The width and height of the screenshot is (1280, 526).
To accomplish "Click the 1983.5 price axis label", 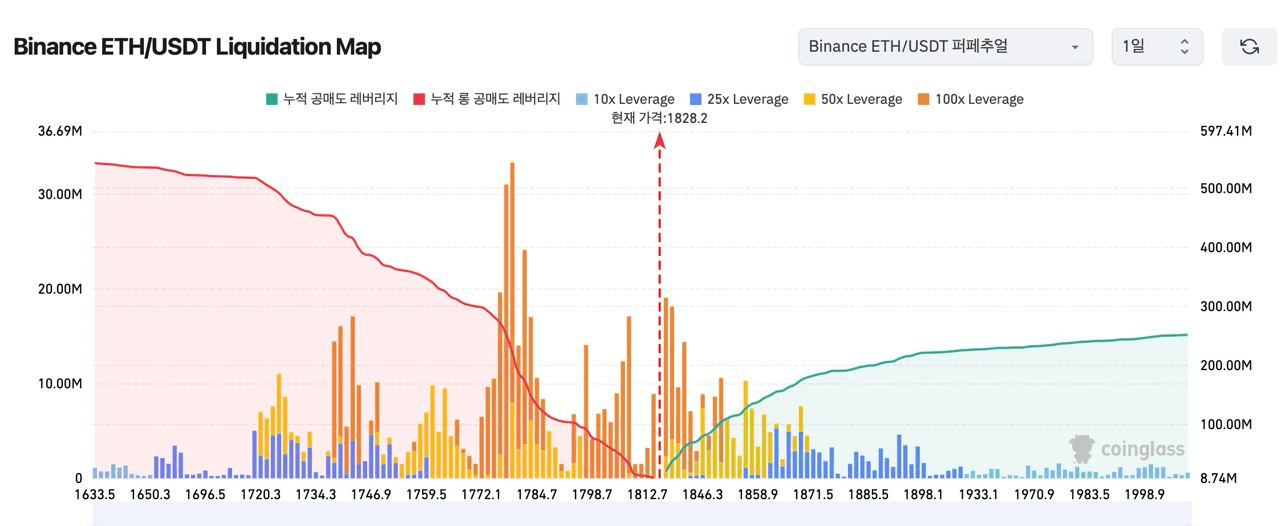I will (x=1089, y=494).
